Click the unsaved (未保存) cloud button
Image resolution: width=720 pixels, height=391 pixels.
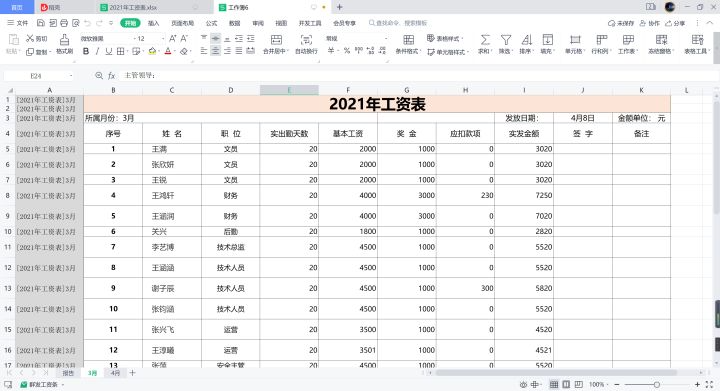coord(621,23)
